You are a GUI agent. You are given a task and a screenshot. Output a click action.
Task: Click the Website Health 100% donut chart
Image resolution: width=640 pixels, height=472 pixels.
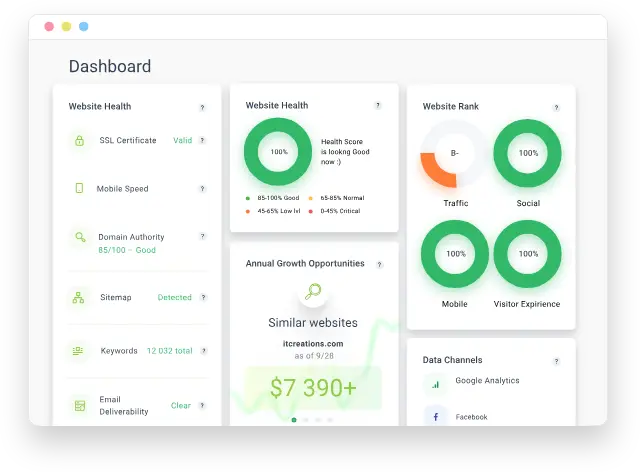[279, 152]
